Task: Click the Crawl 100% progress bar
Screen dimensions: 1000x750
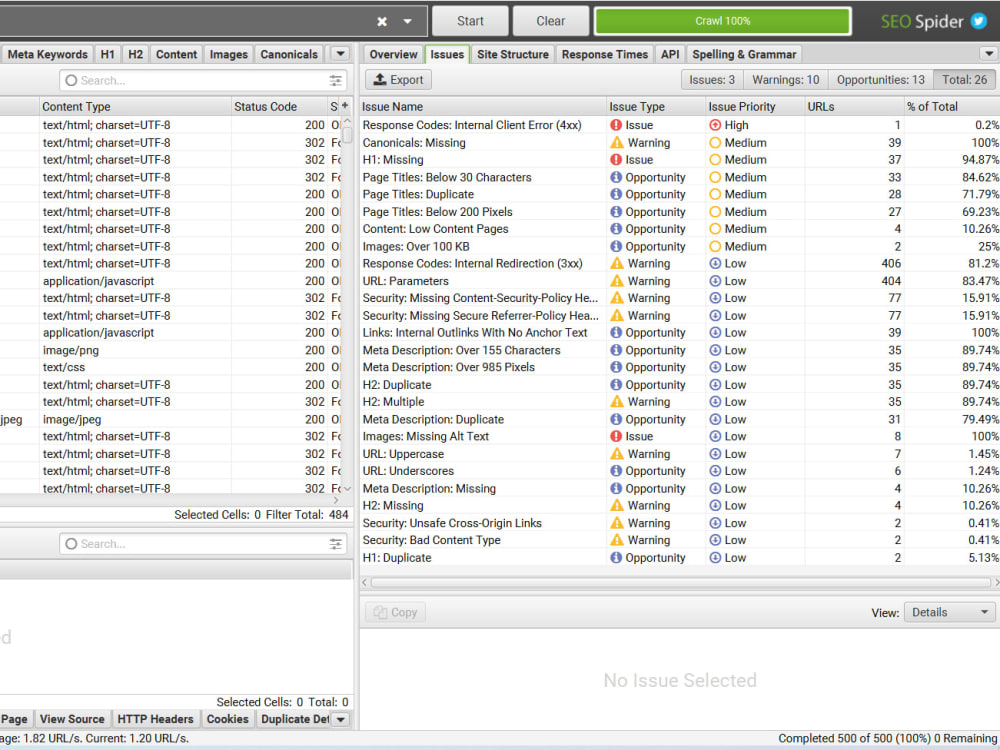Action: point(723,21)
